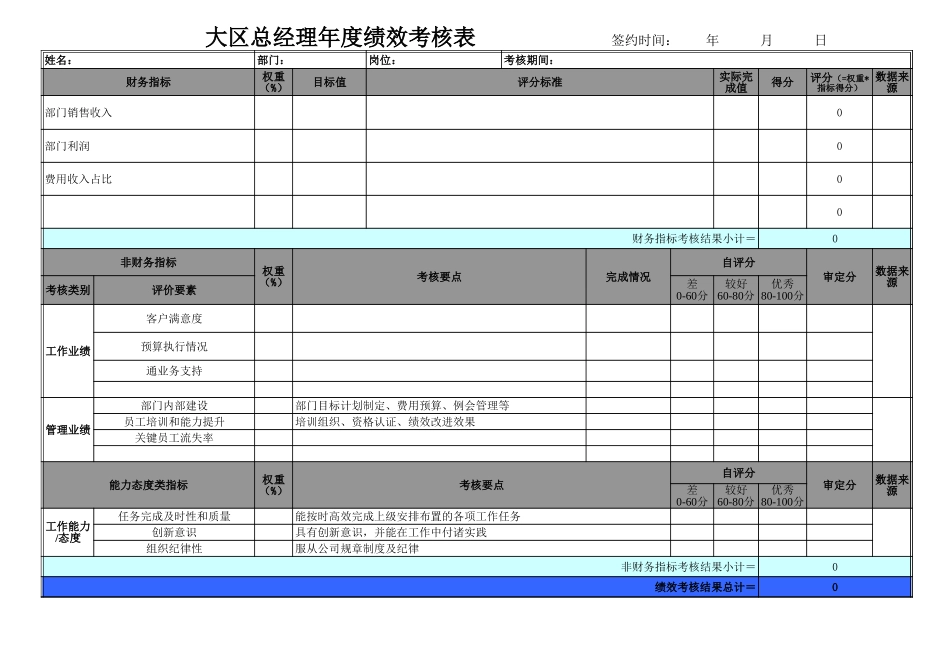
Task: Select 财务指标考核结果小计= label
Action: pos(694,239)
